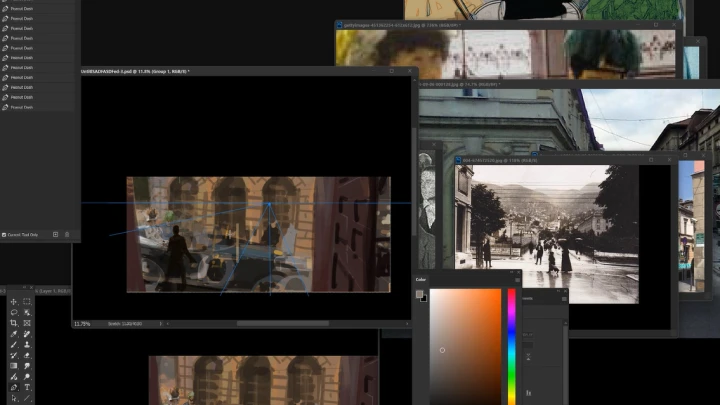The image size is (720, 405).
Task: Select the Frame tool
Action: pyautogui.click(x=27, y=323)
